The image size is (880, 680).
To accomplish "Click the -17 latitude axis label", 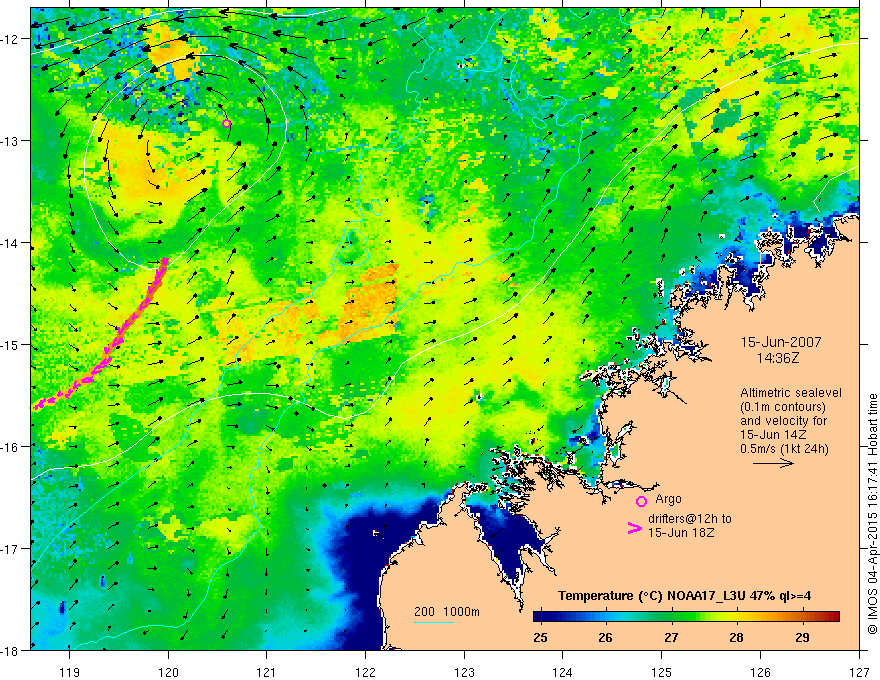I will click(x=10, y=548).
